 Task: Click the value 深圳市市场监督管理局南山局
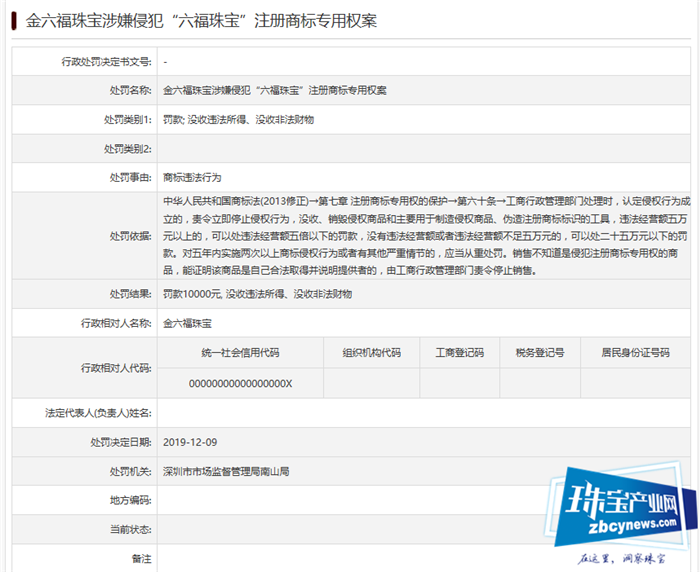pyautogui.click(x=226, y=471)
